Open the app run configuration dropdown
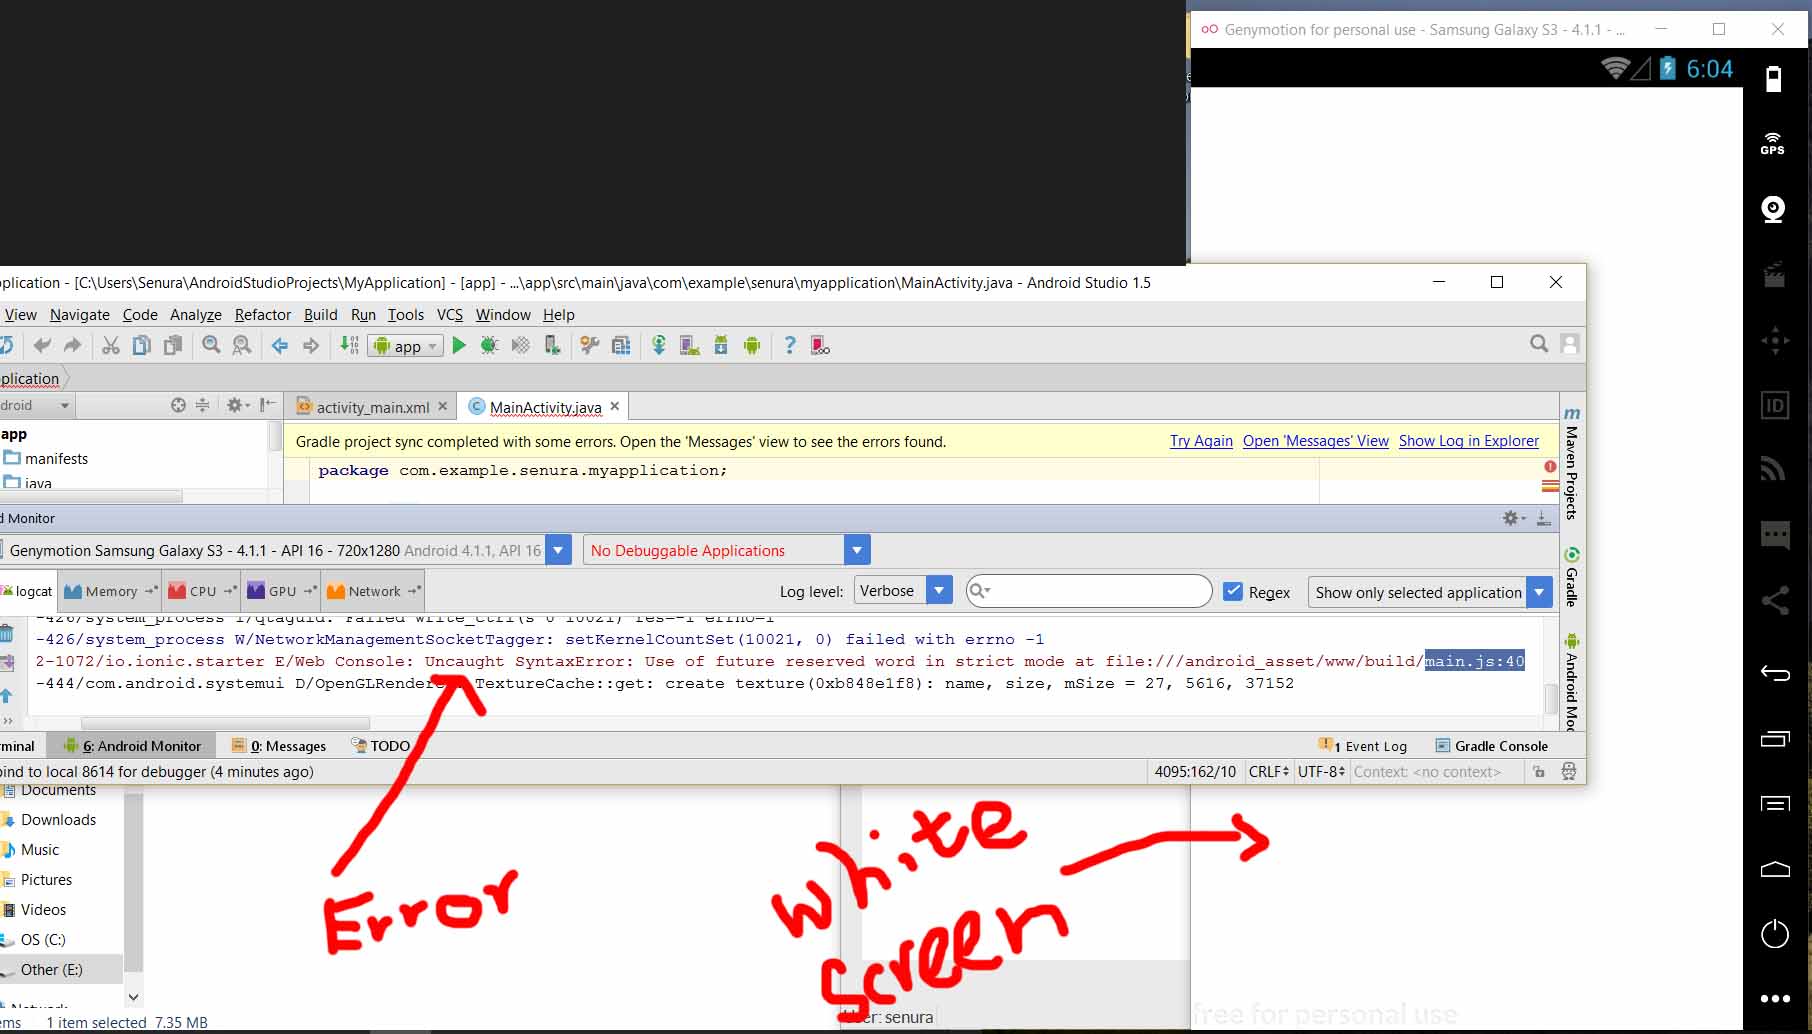Image resolution: width=1812 pixels, height=1034 pixels. (407, 346)
